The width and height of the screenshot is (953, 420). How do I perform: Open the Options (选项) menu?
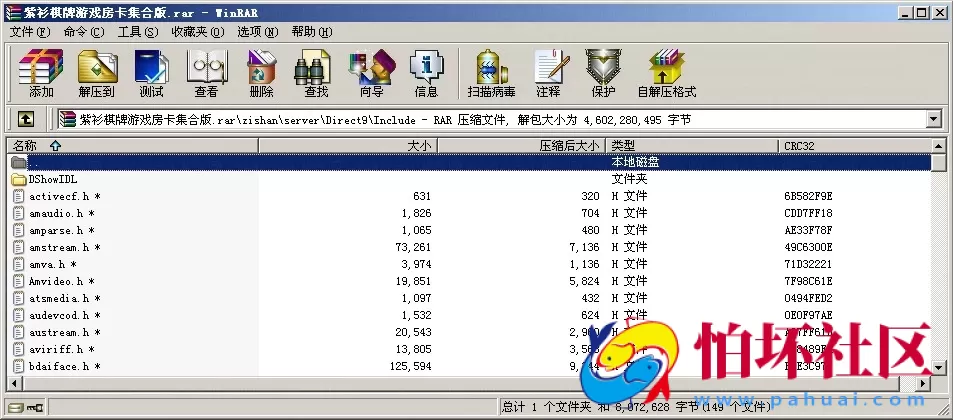tap(258, 32)
